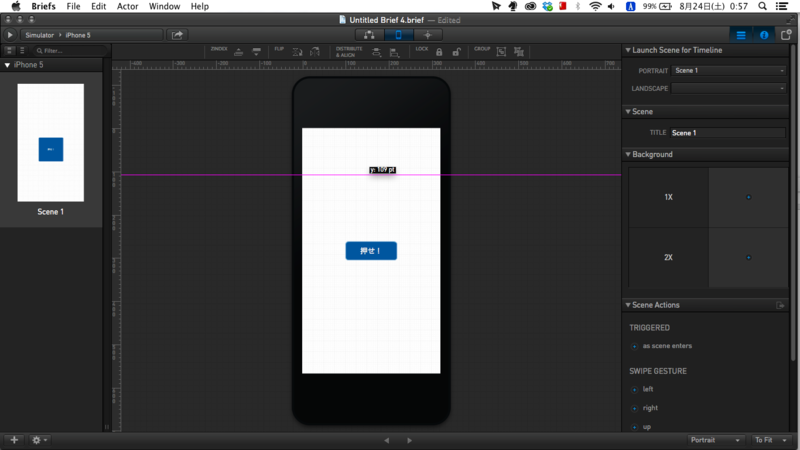Screen dimensions: 800x450
Task: Open the Window menu
Action: (x=164, y=6)
